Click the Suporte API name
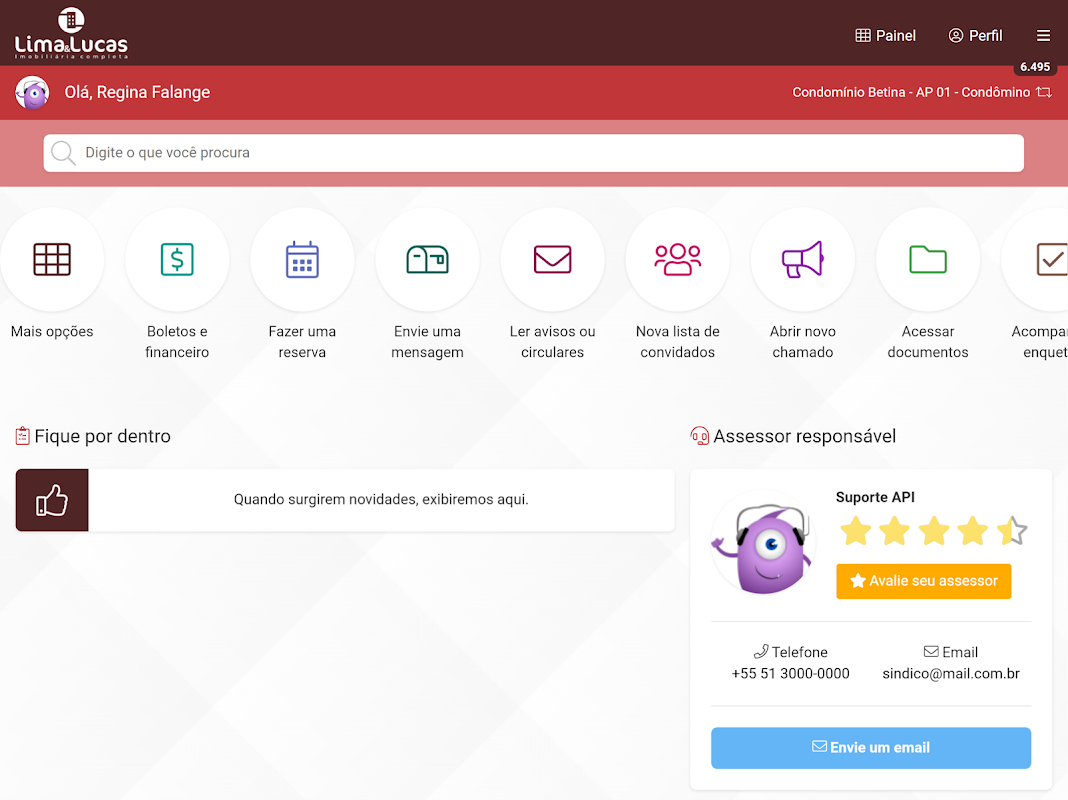Viewport: 1068px width, 800px height. pyautogui.click(x=875, y=497)
